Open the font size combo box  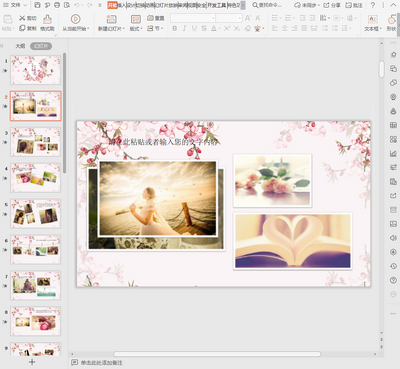[x=229, y=18]
